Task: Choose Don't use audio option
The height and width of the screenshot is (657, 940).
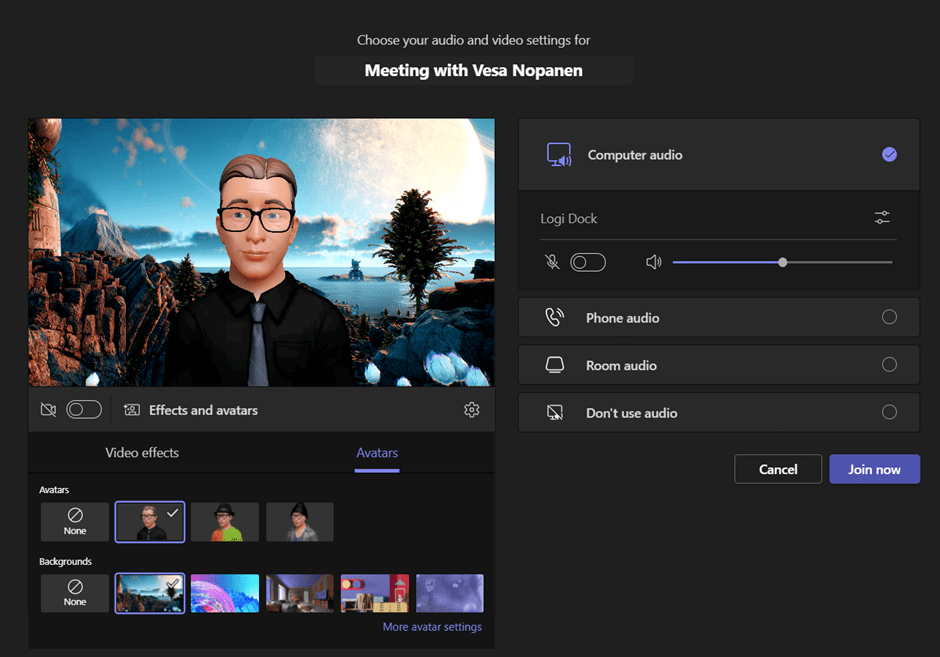Action: (889, 412)
